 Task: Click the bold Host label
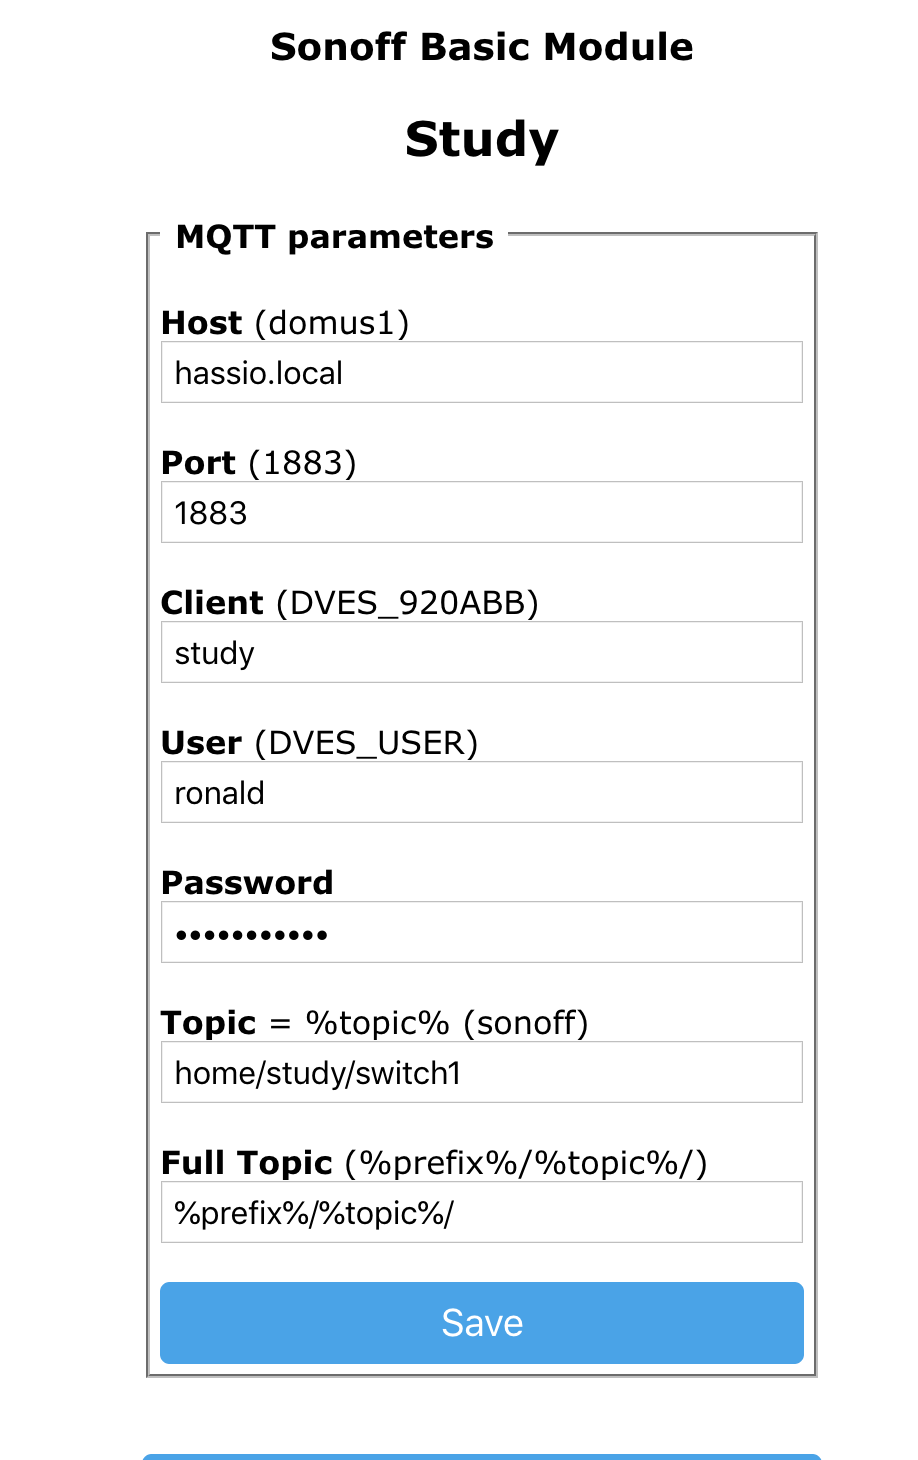(x=201, y=323)
